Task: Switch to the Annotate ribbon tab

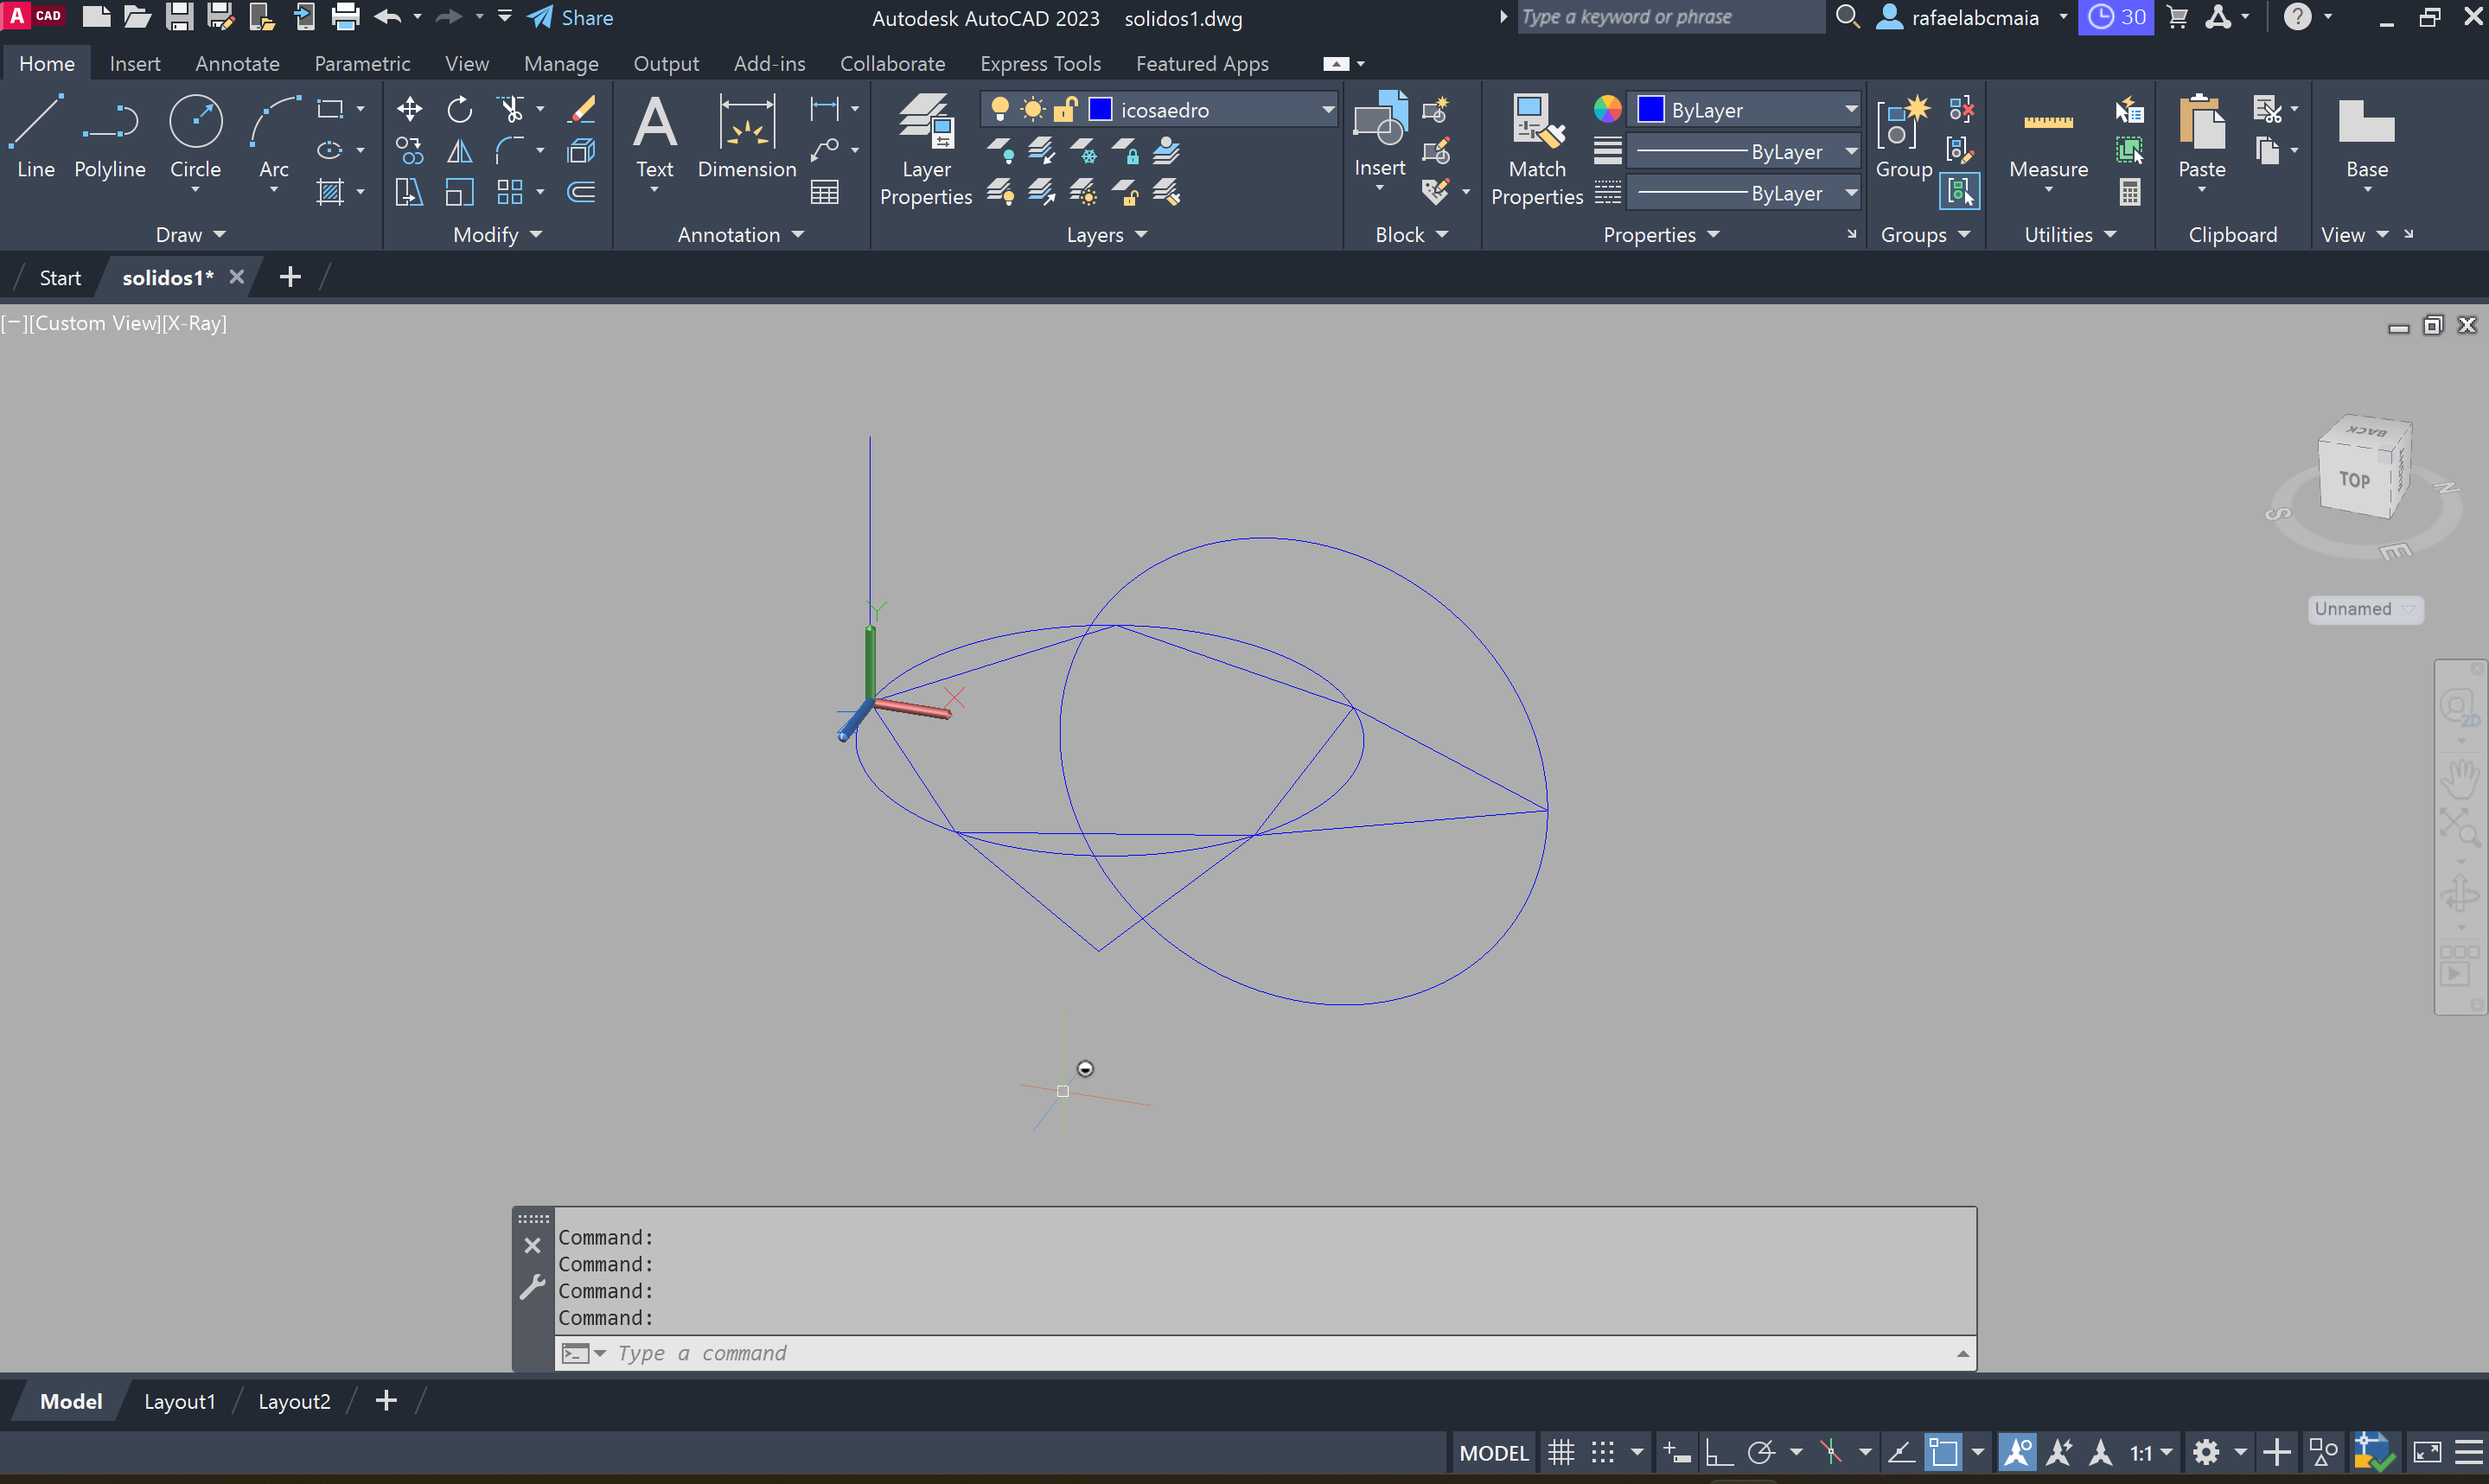Action: click(237, 63)
